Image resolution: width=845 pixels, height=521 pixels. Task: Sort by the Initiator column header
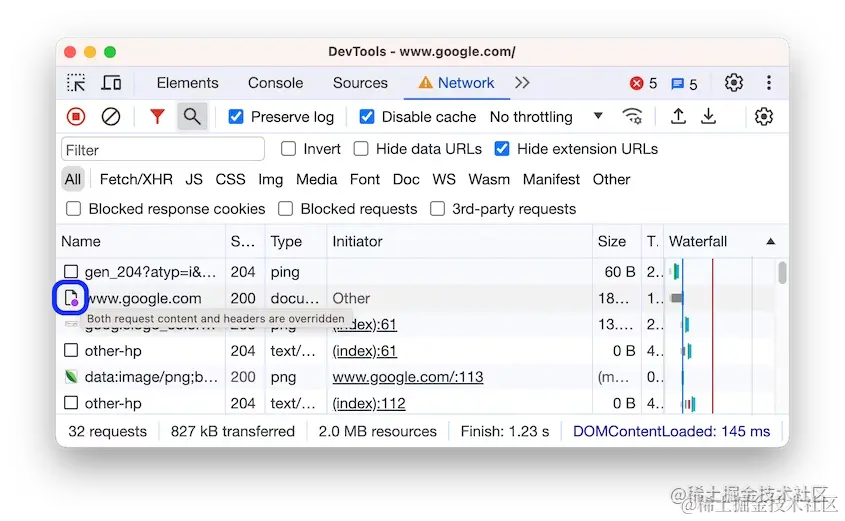point(460,241)
